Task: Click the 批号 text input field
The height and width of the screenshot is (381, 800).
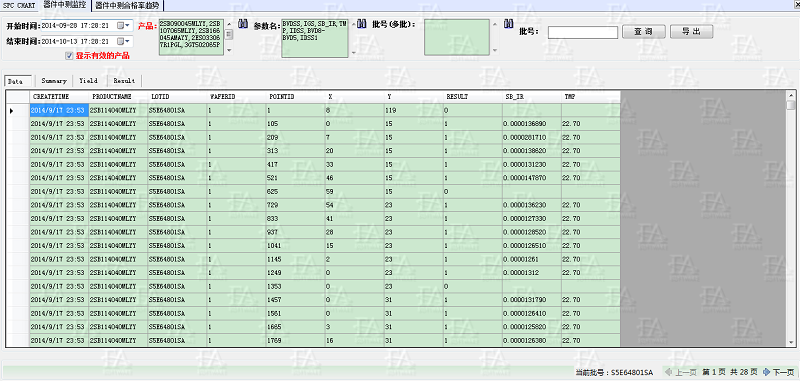Action: pos(583,32)
